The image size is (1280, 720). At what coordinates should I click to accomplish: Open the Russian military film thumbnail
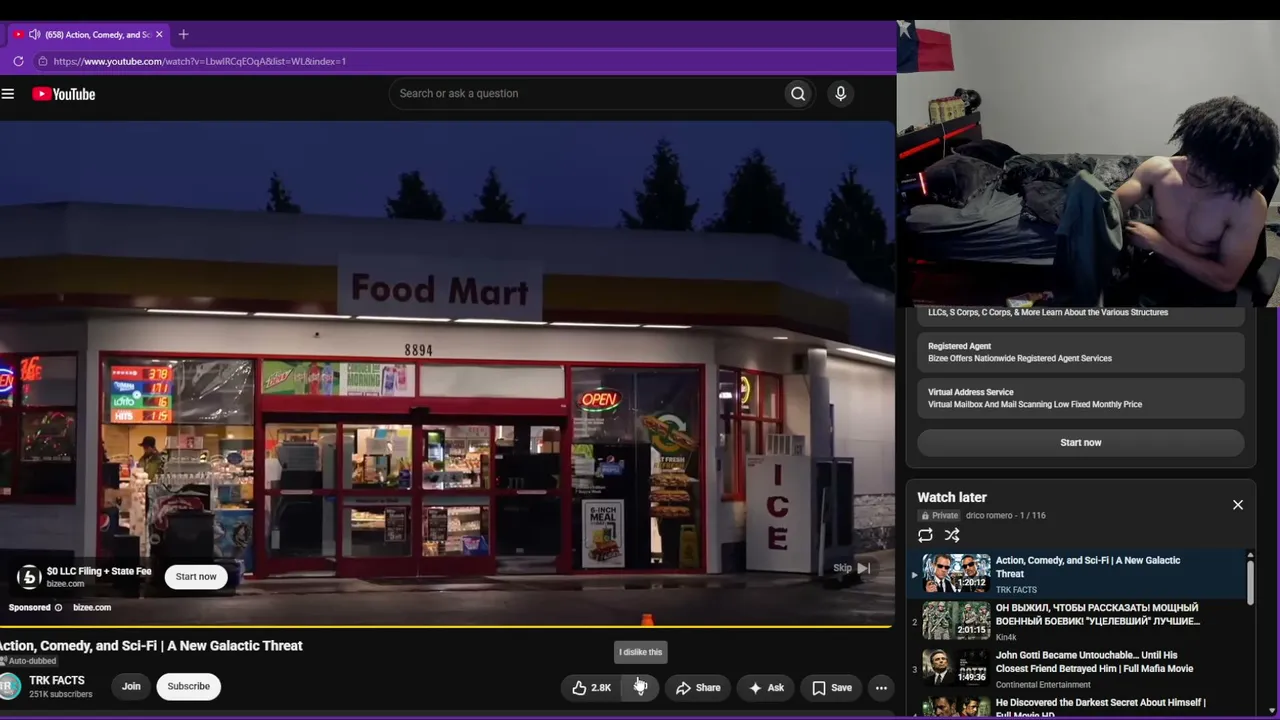(956, 621)
